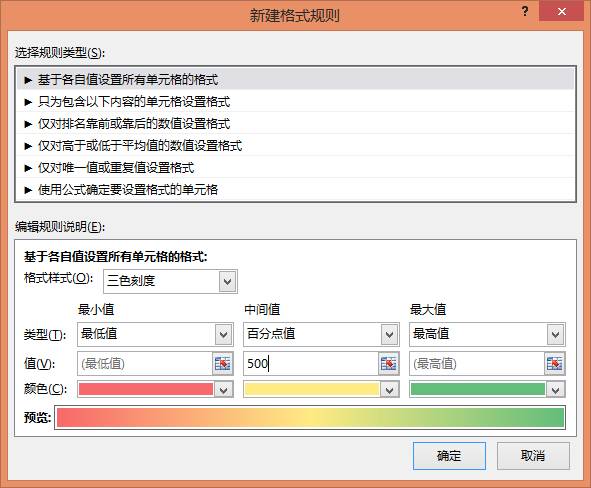The width and height of the screenshot is (591, 488).
Task: Click the help question mark icon
Action: [x=525, y=11]
